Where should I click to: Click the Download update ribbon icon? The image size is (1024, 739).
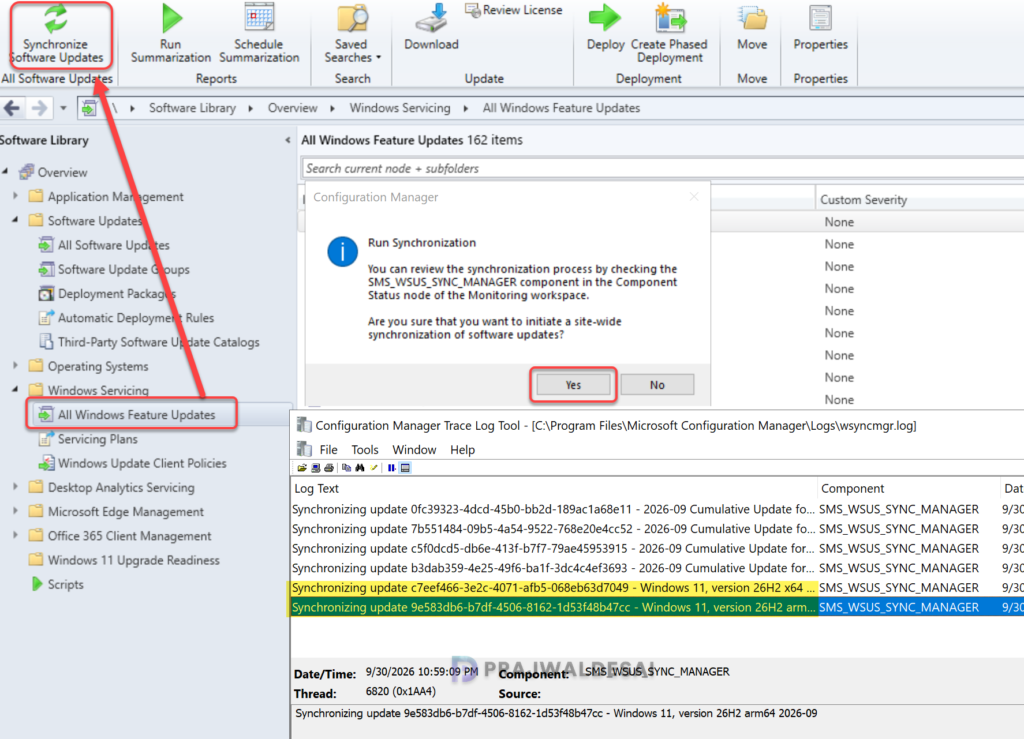431,27
